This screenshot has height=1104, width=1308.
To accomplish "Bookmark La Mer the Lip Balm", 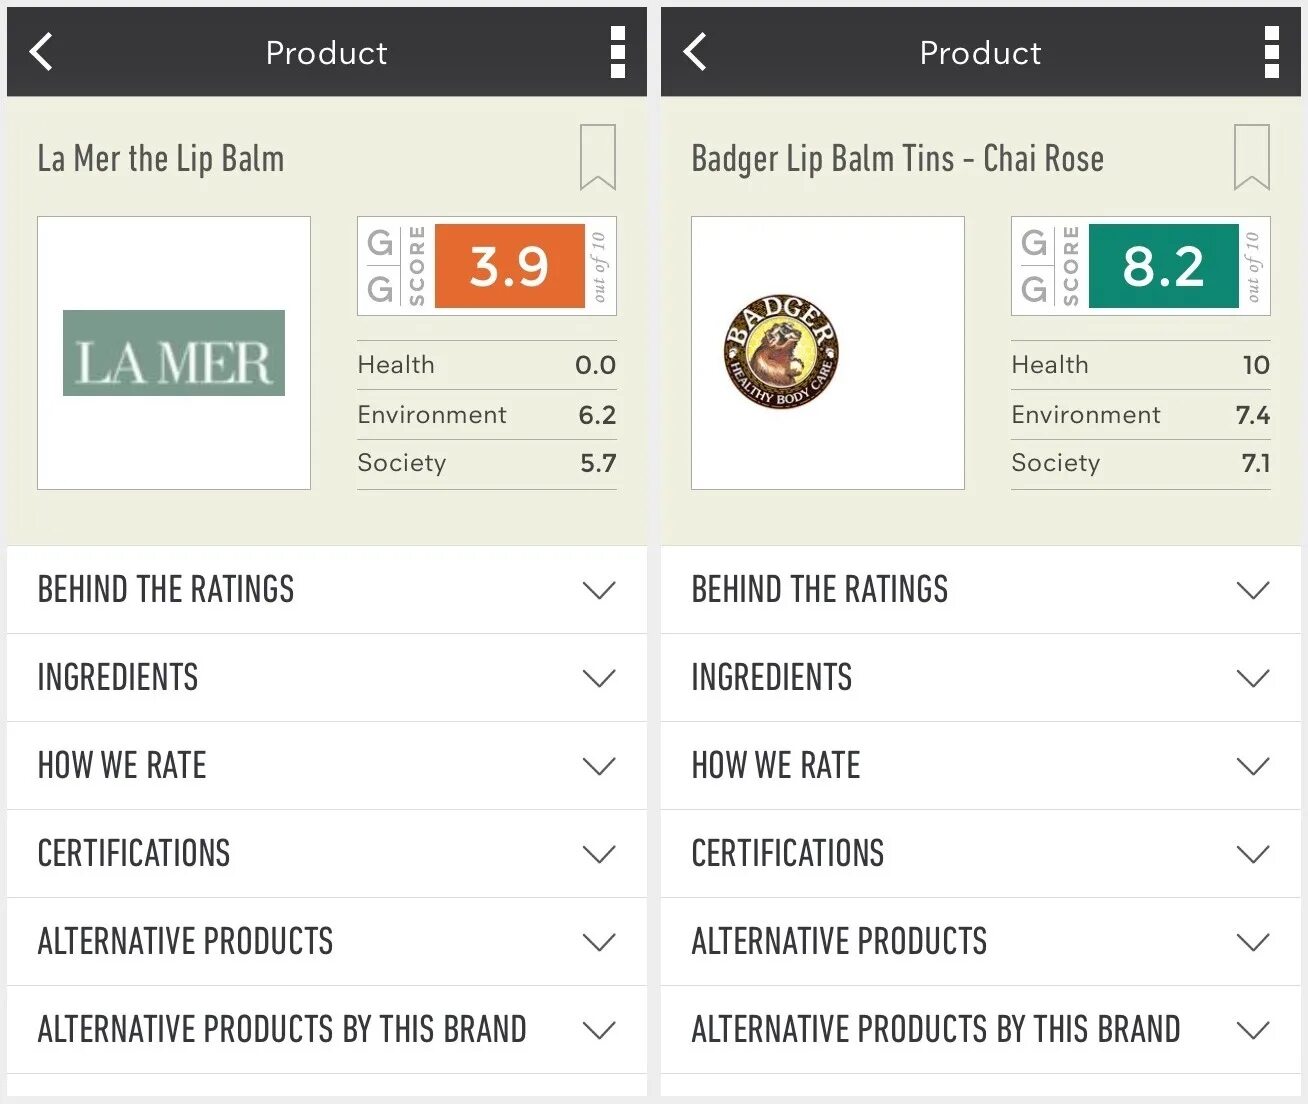I will [x=598, y=157].
